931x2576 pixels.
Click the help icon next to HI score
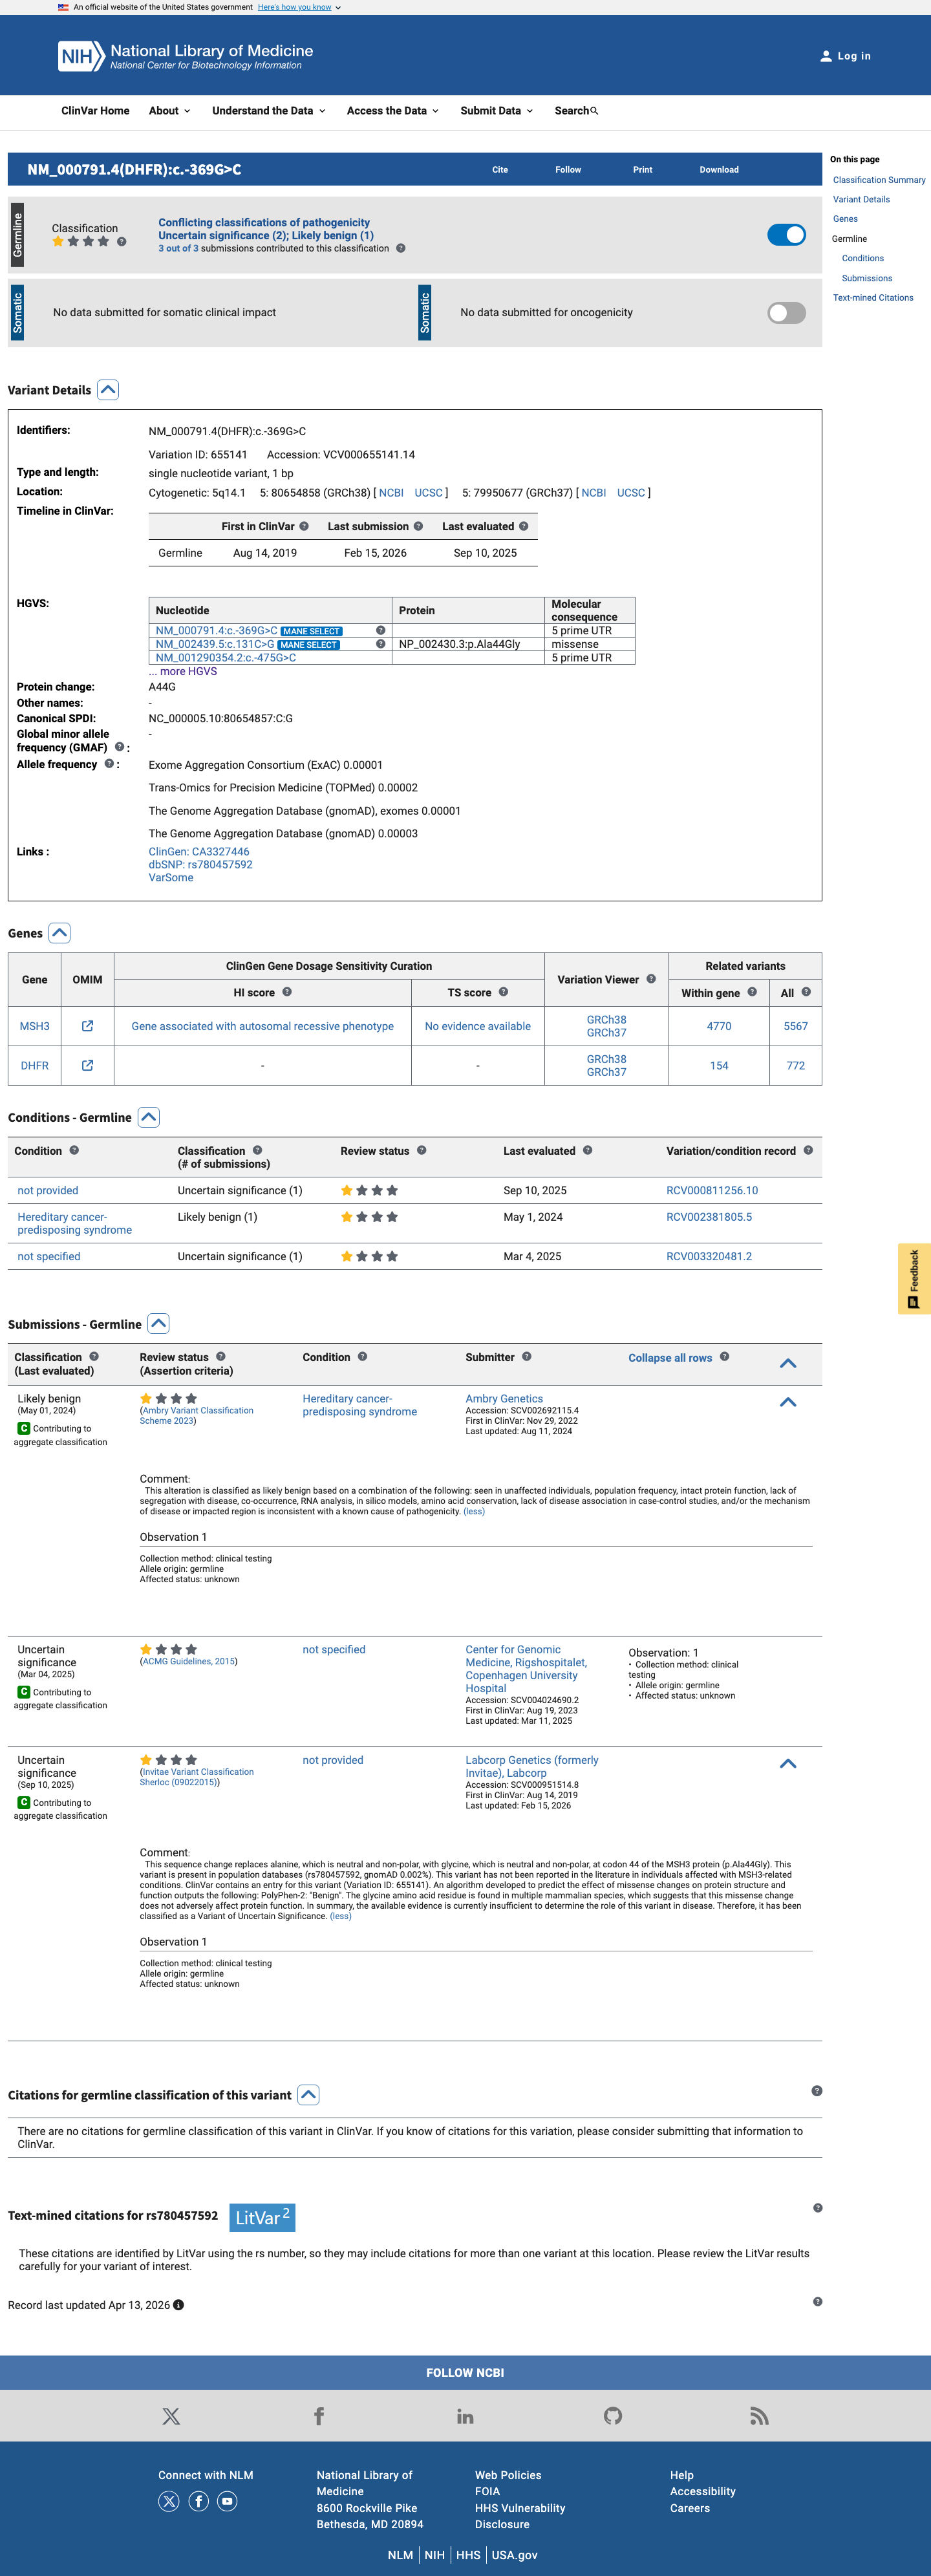coord(287,992)
